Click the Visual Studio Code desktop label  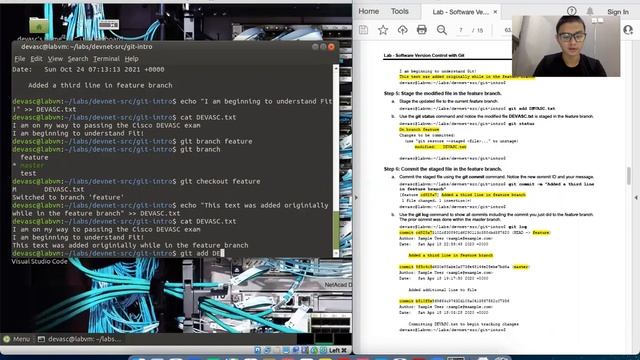40,262
